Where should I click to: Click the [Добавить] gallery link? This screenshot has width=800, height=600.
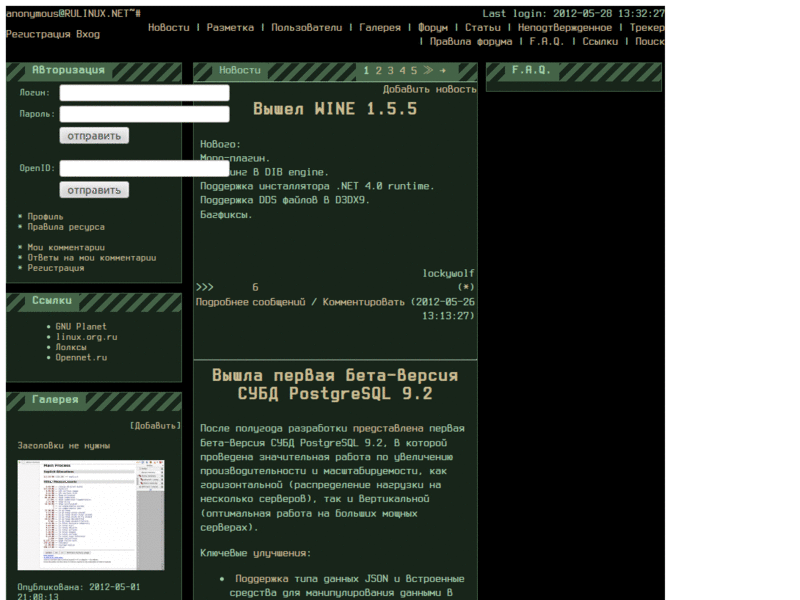156,426
